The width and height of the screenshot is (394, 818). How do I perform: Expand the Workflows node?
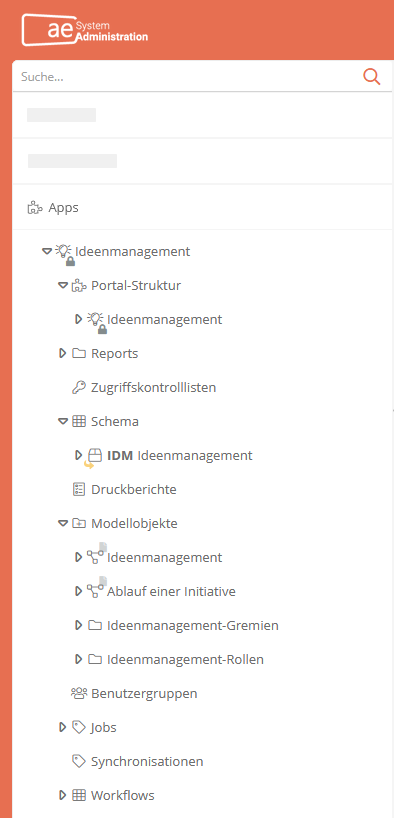pos(63,795)
